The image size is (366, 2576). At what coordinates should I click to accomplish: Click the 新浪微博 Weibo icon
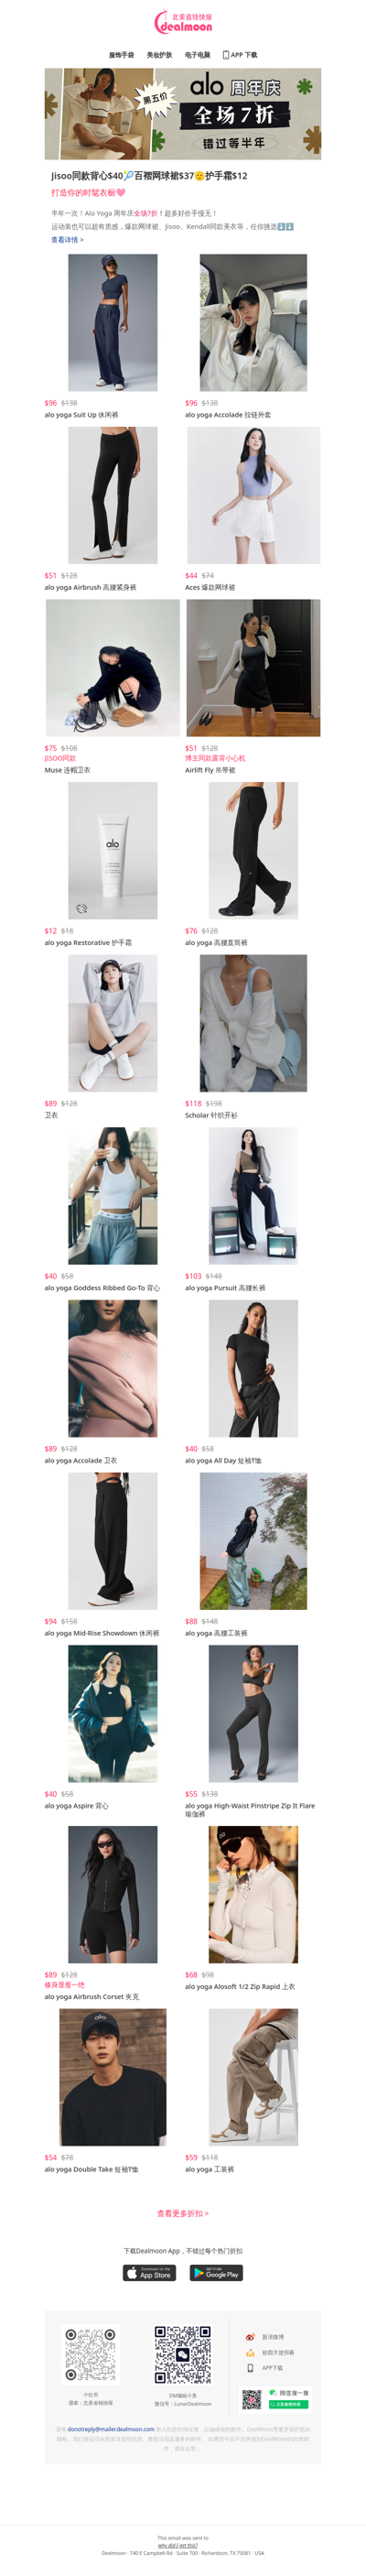pyautogui.click(x=250, y=2337)
